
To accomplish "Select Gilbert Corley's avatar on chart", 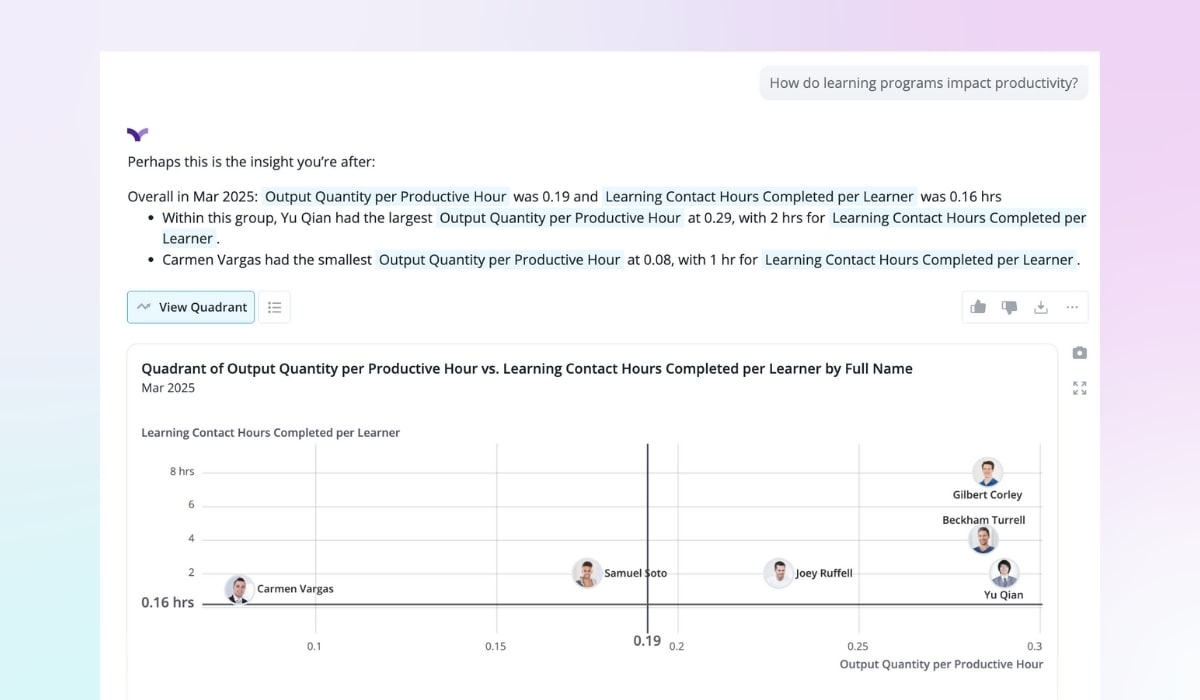I will [988, 473].
